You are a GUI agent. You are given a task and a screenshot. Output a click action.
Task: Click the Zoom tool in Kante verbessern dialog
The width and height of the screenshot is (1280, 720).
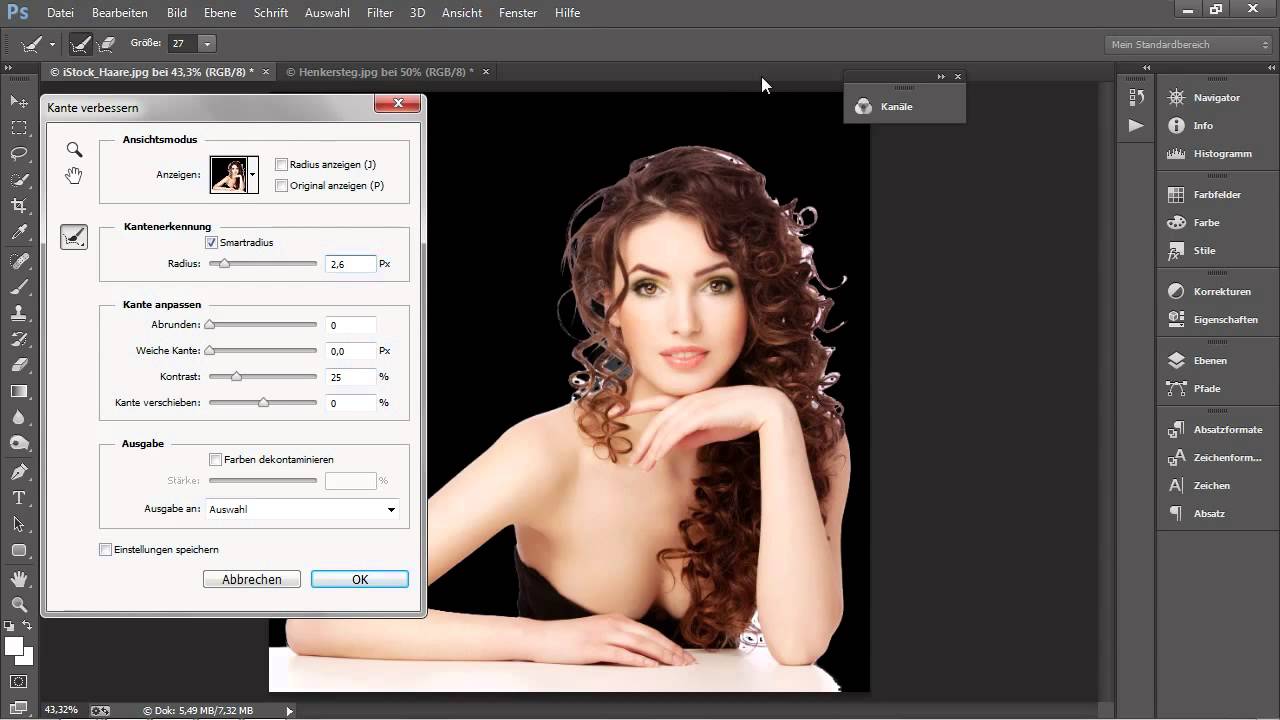(x=74, y=150)
